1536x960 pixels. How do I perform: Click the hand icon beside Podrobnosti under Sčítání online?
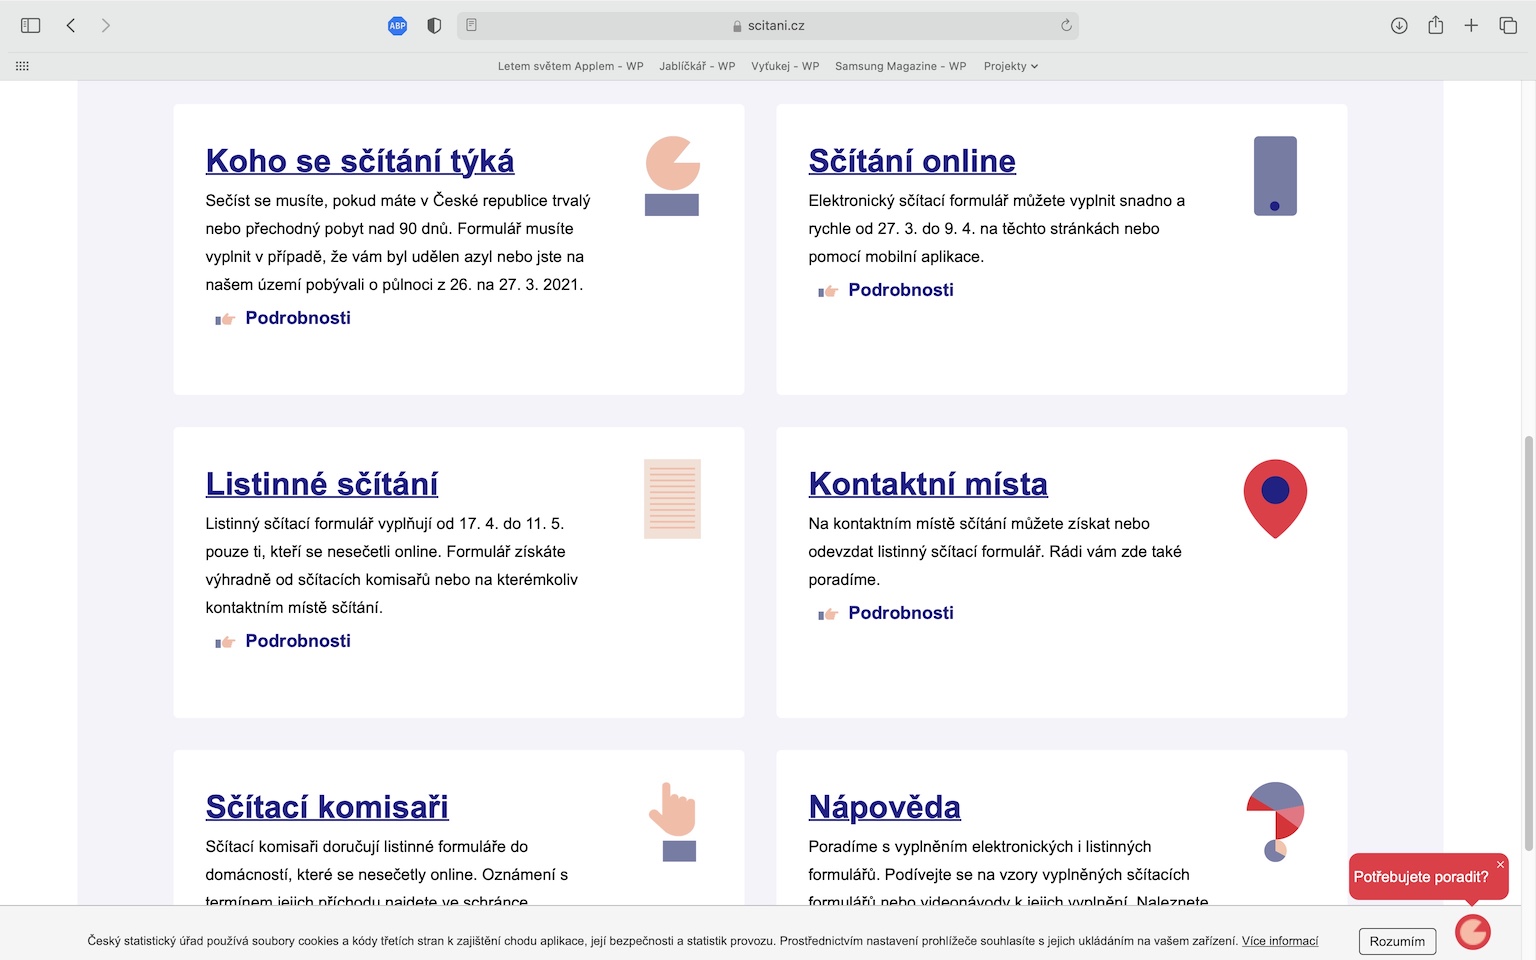[x=828, y=291]
